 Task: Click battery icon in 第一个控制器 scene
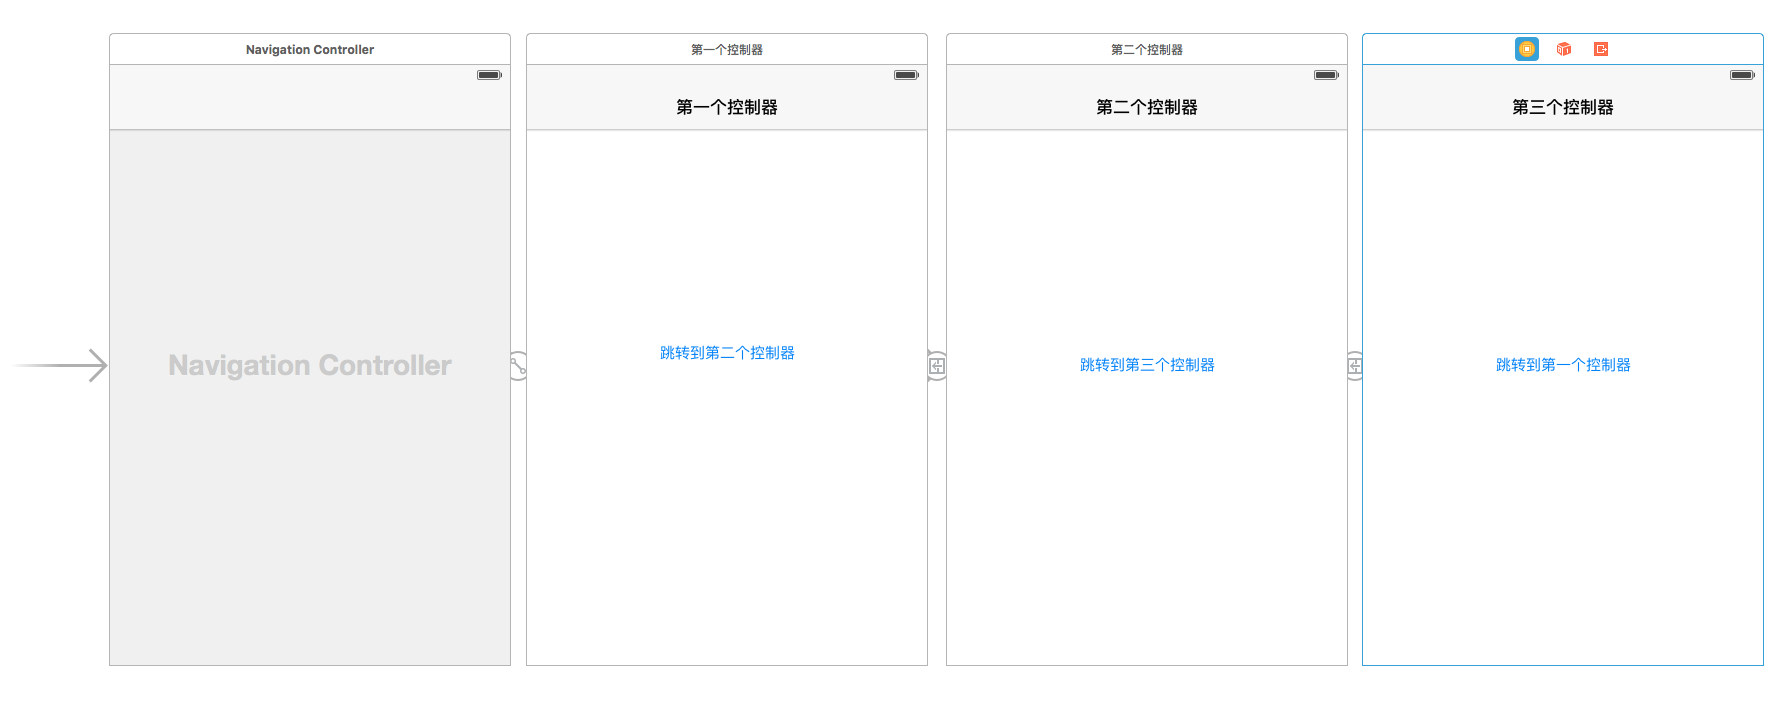[906, 75]
